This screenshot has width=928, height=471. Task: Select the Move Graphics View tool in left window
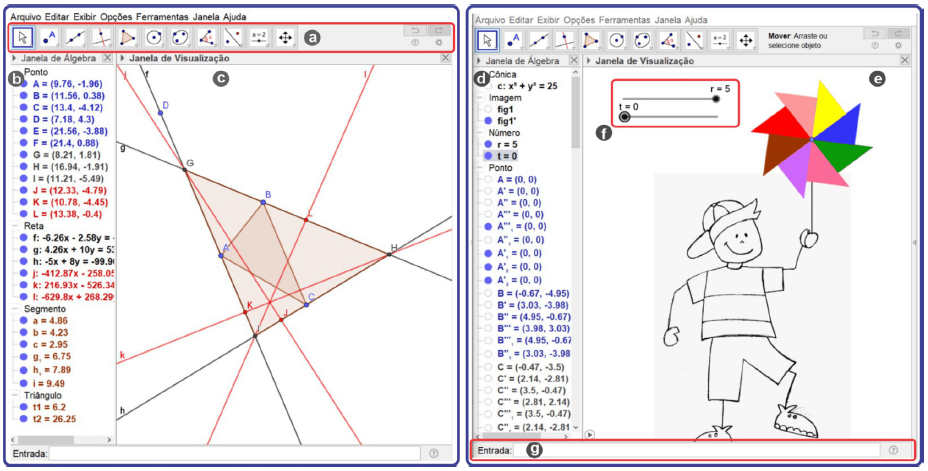(285, 38)
